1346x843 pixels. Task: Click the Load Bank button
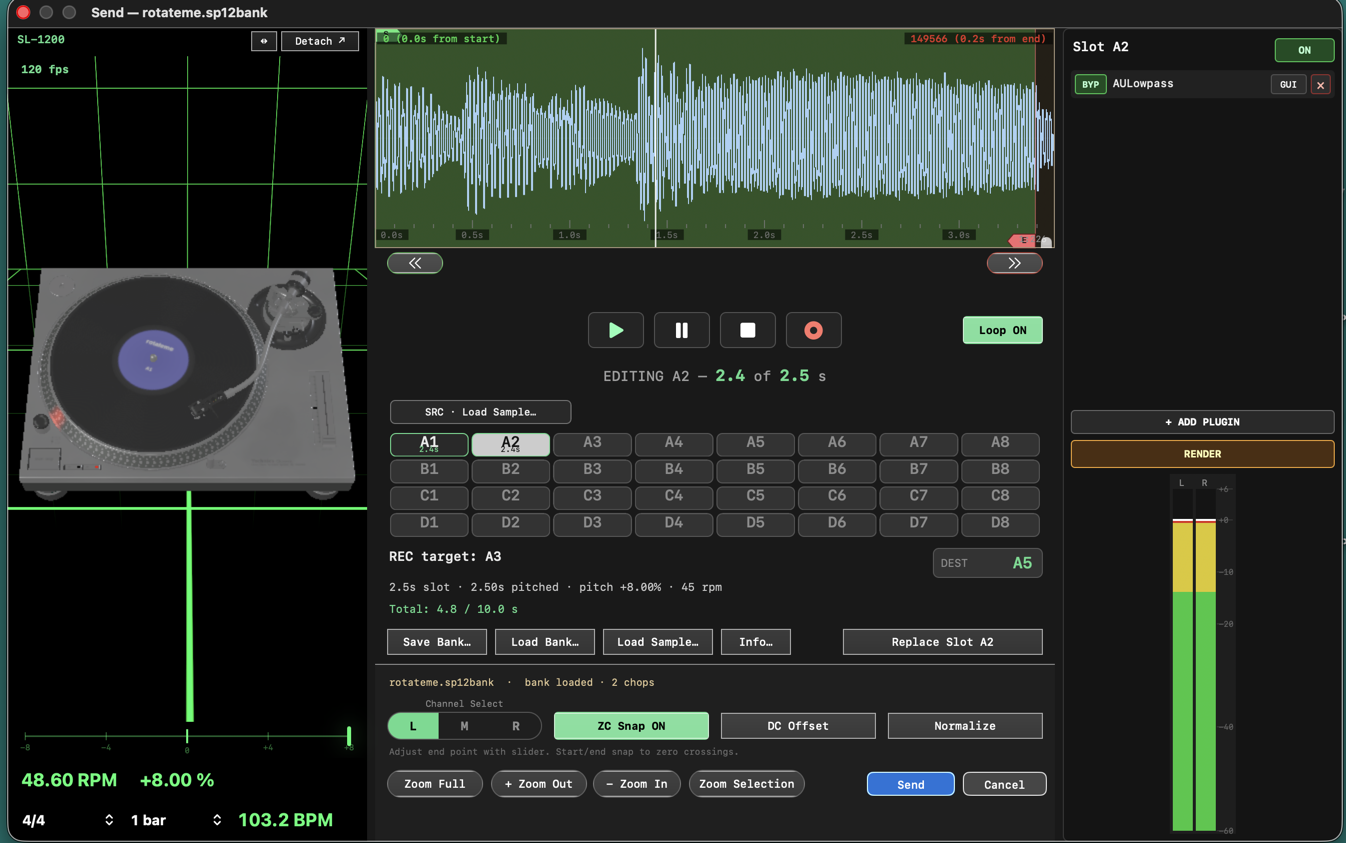(x=545, y=642)
